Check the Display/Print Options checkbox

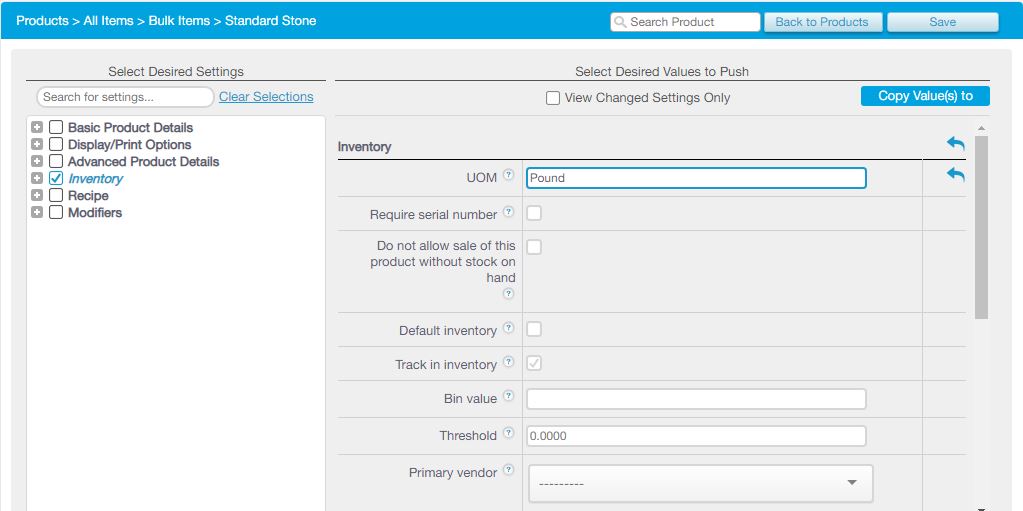click(56, 144)
